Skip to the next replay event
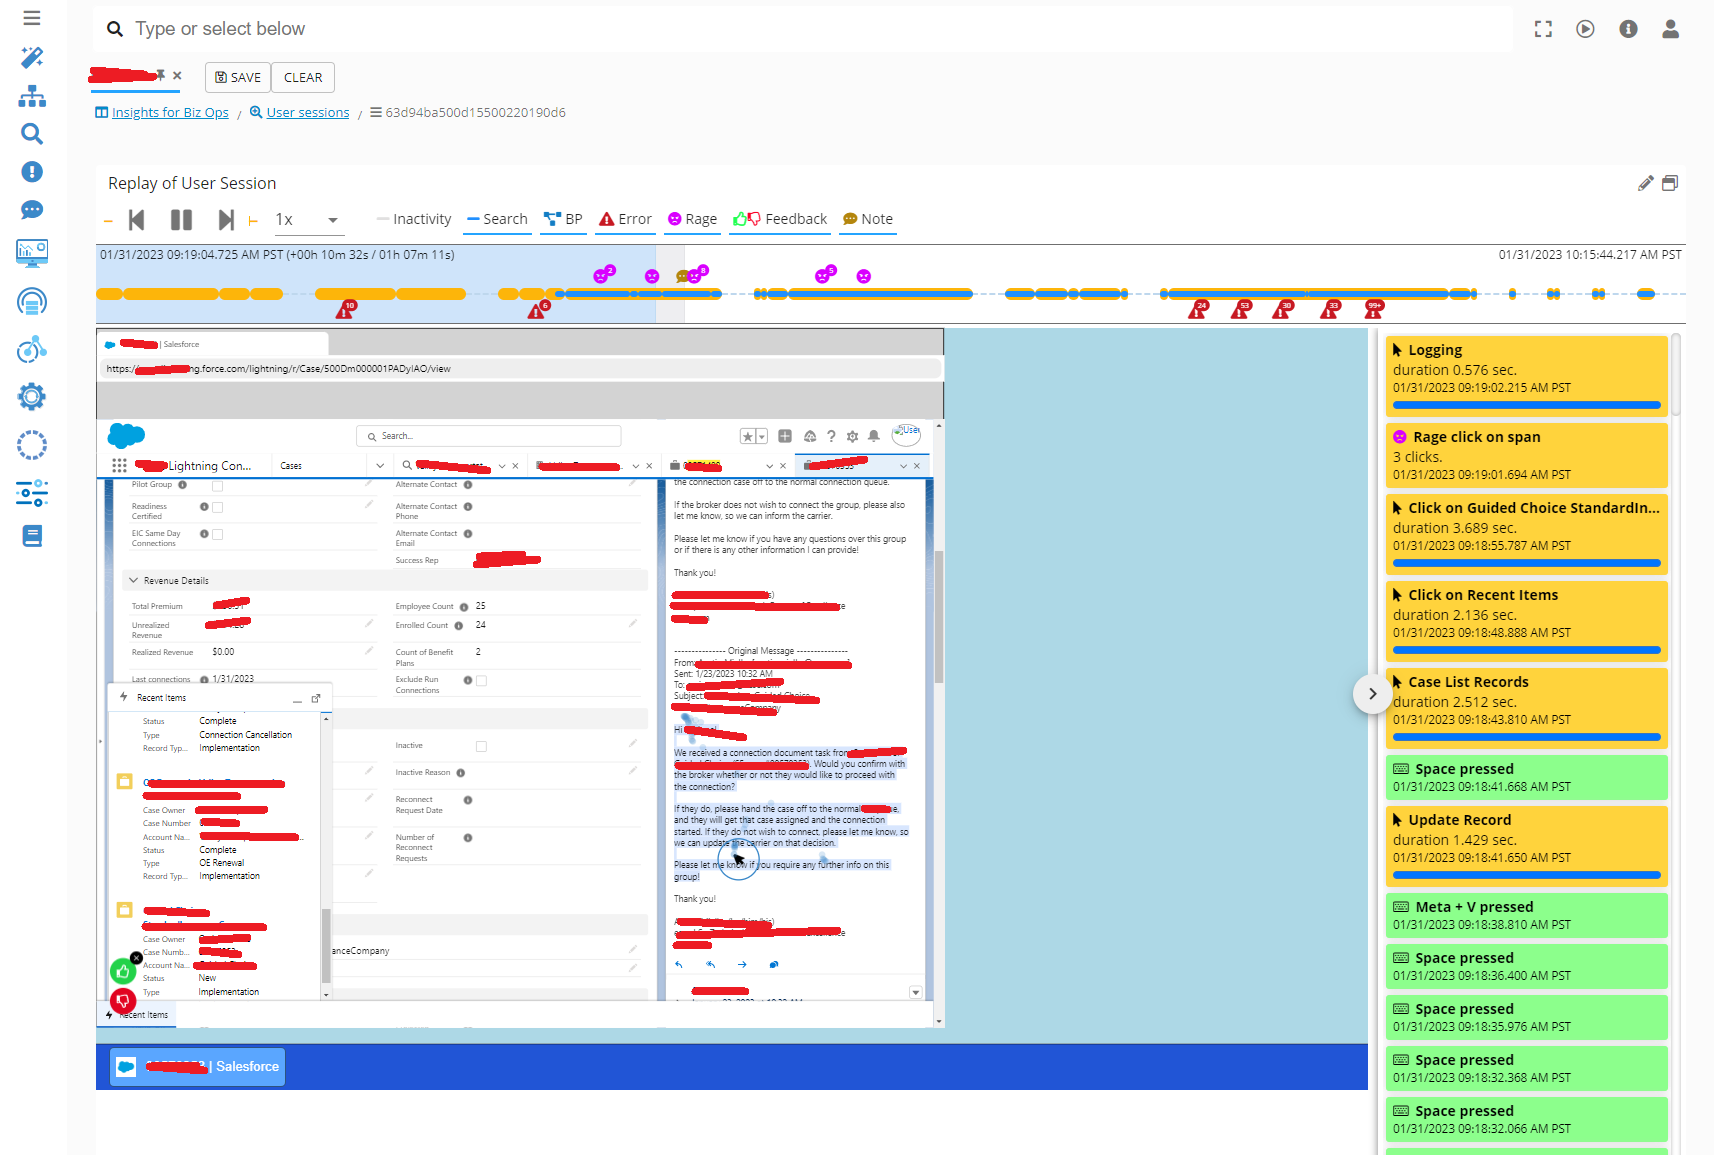 (226, 220)
